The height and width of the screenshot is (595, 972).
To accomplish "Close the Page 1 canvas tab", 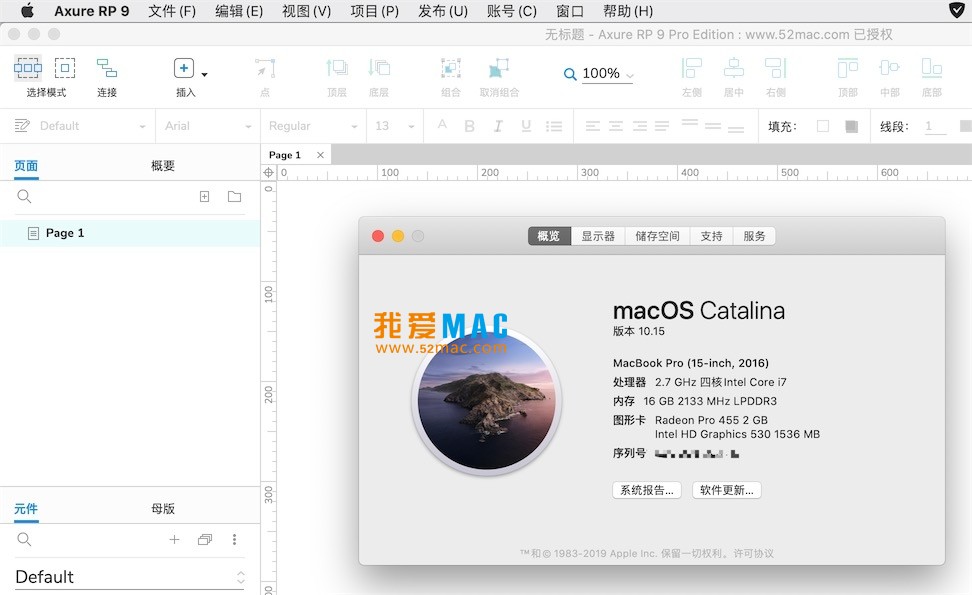I will (x=320, y=155).
